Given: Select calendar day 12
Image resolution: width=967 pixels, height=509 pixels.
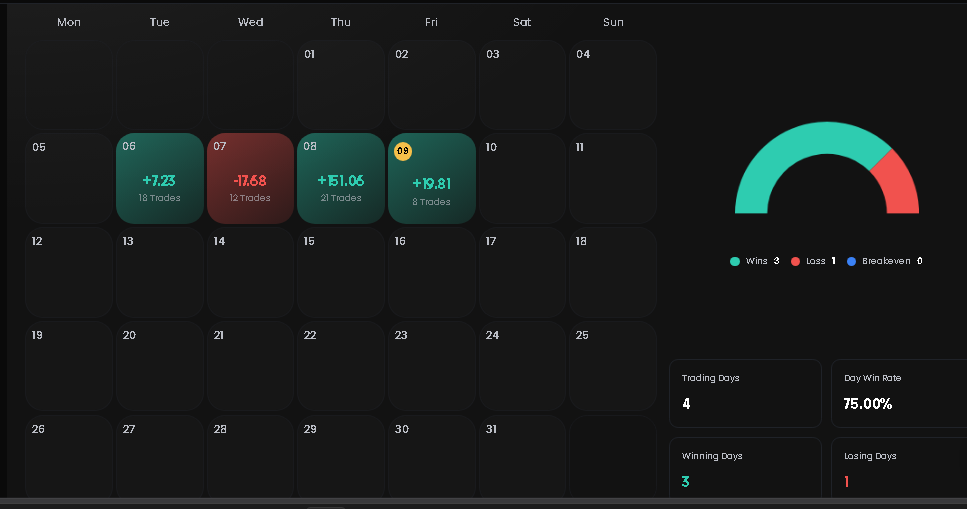Looking at the screenshot, I should click(69, 272).
